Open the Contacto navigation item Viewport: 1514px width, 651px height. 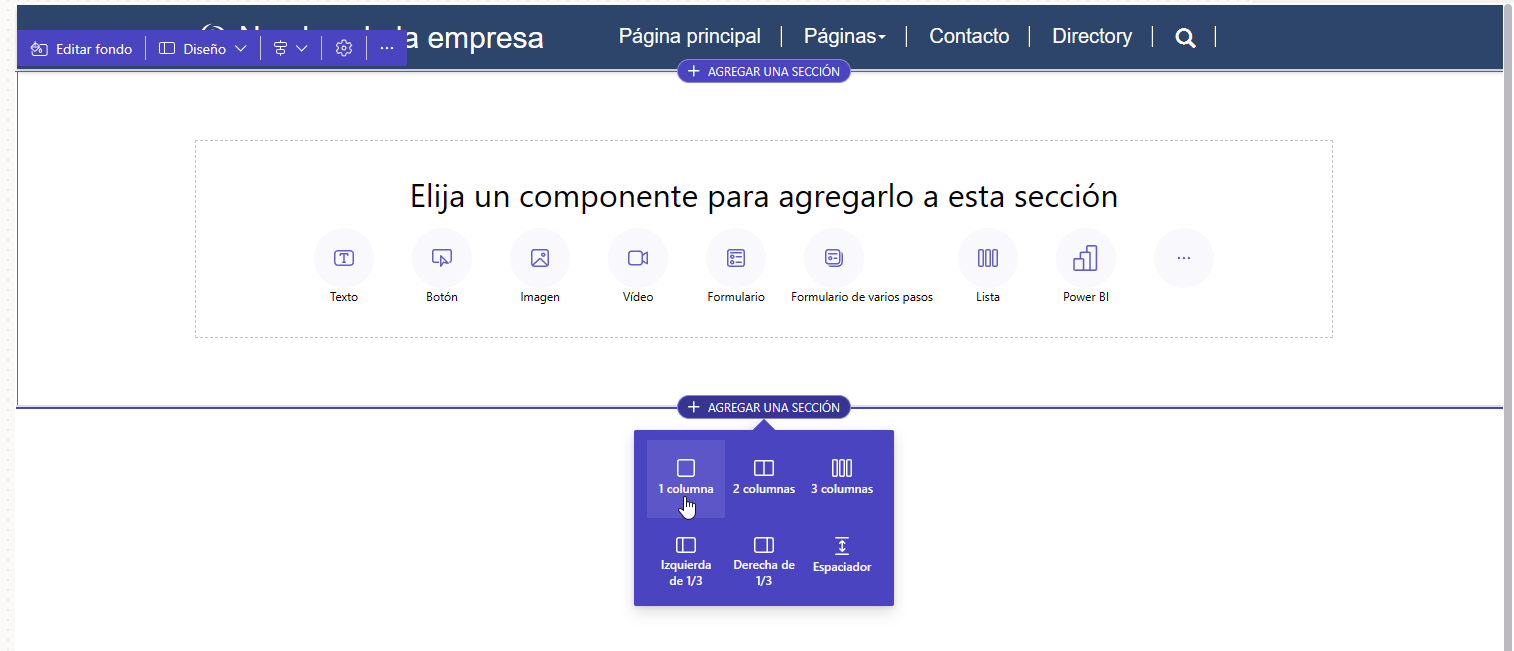tap(968, 36)
